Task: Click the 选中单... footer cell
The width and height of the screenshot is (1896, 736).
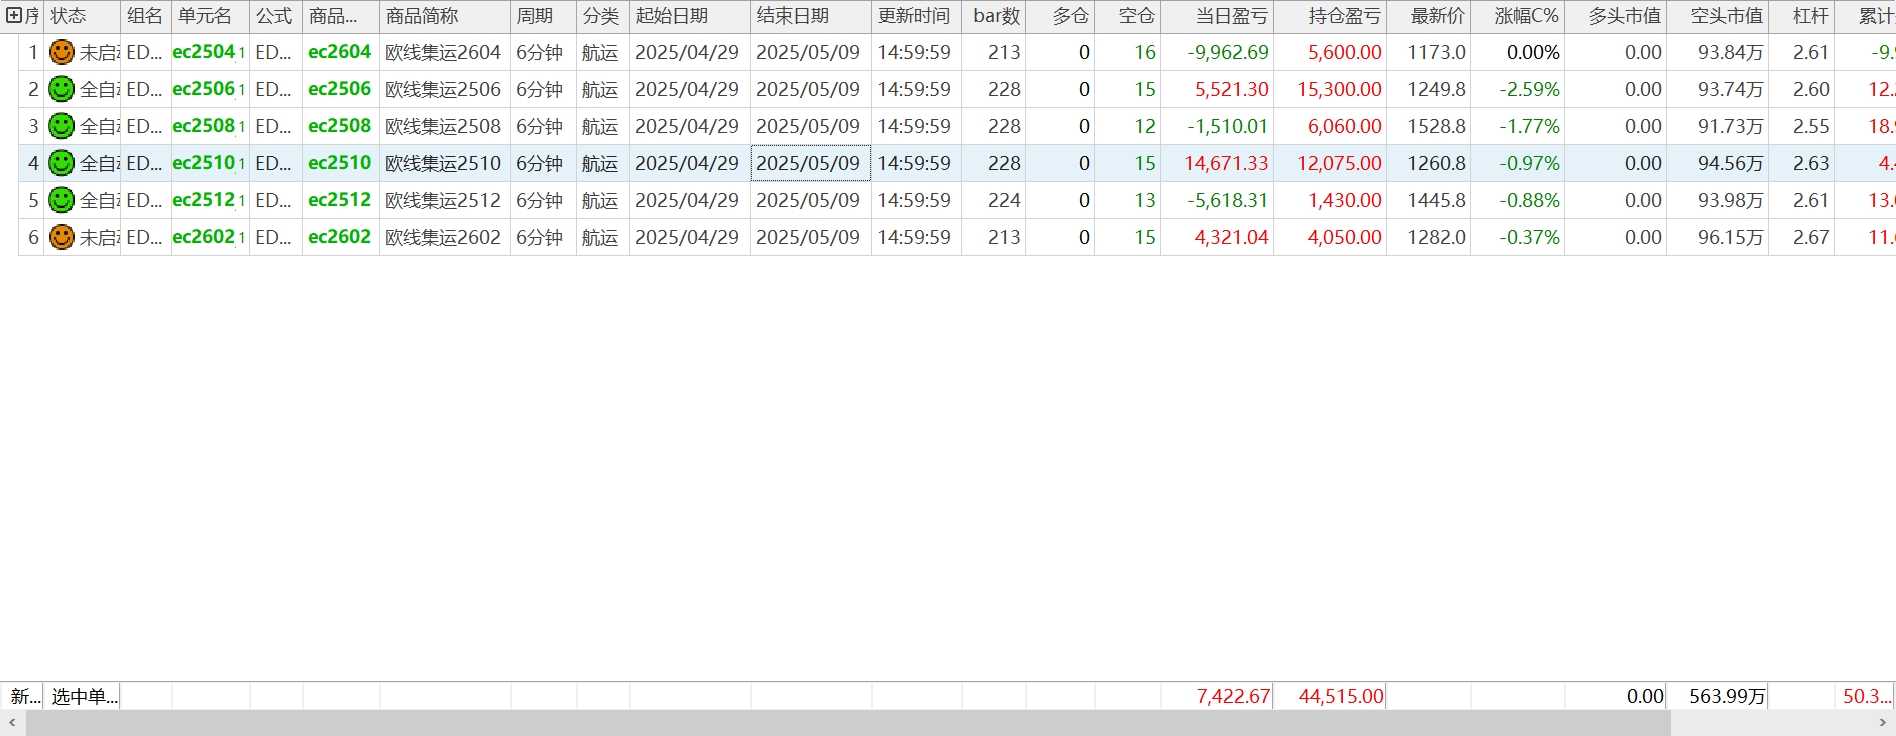Action: click(x=84, y=696)
